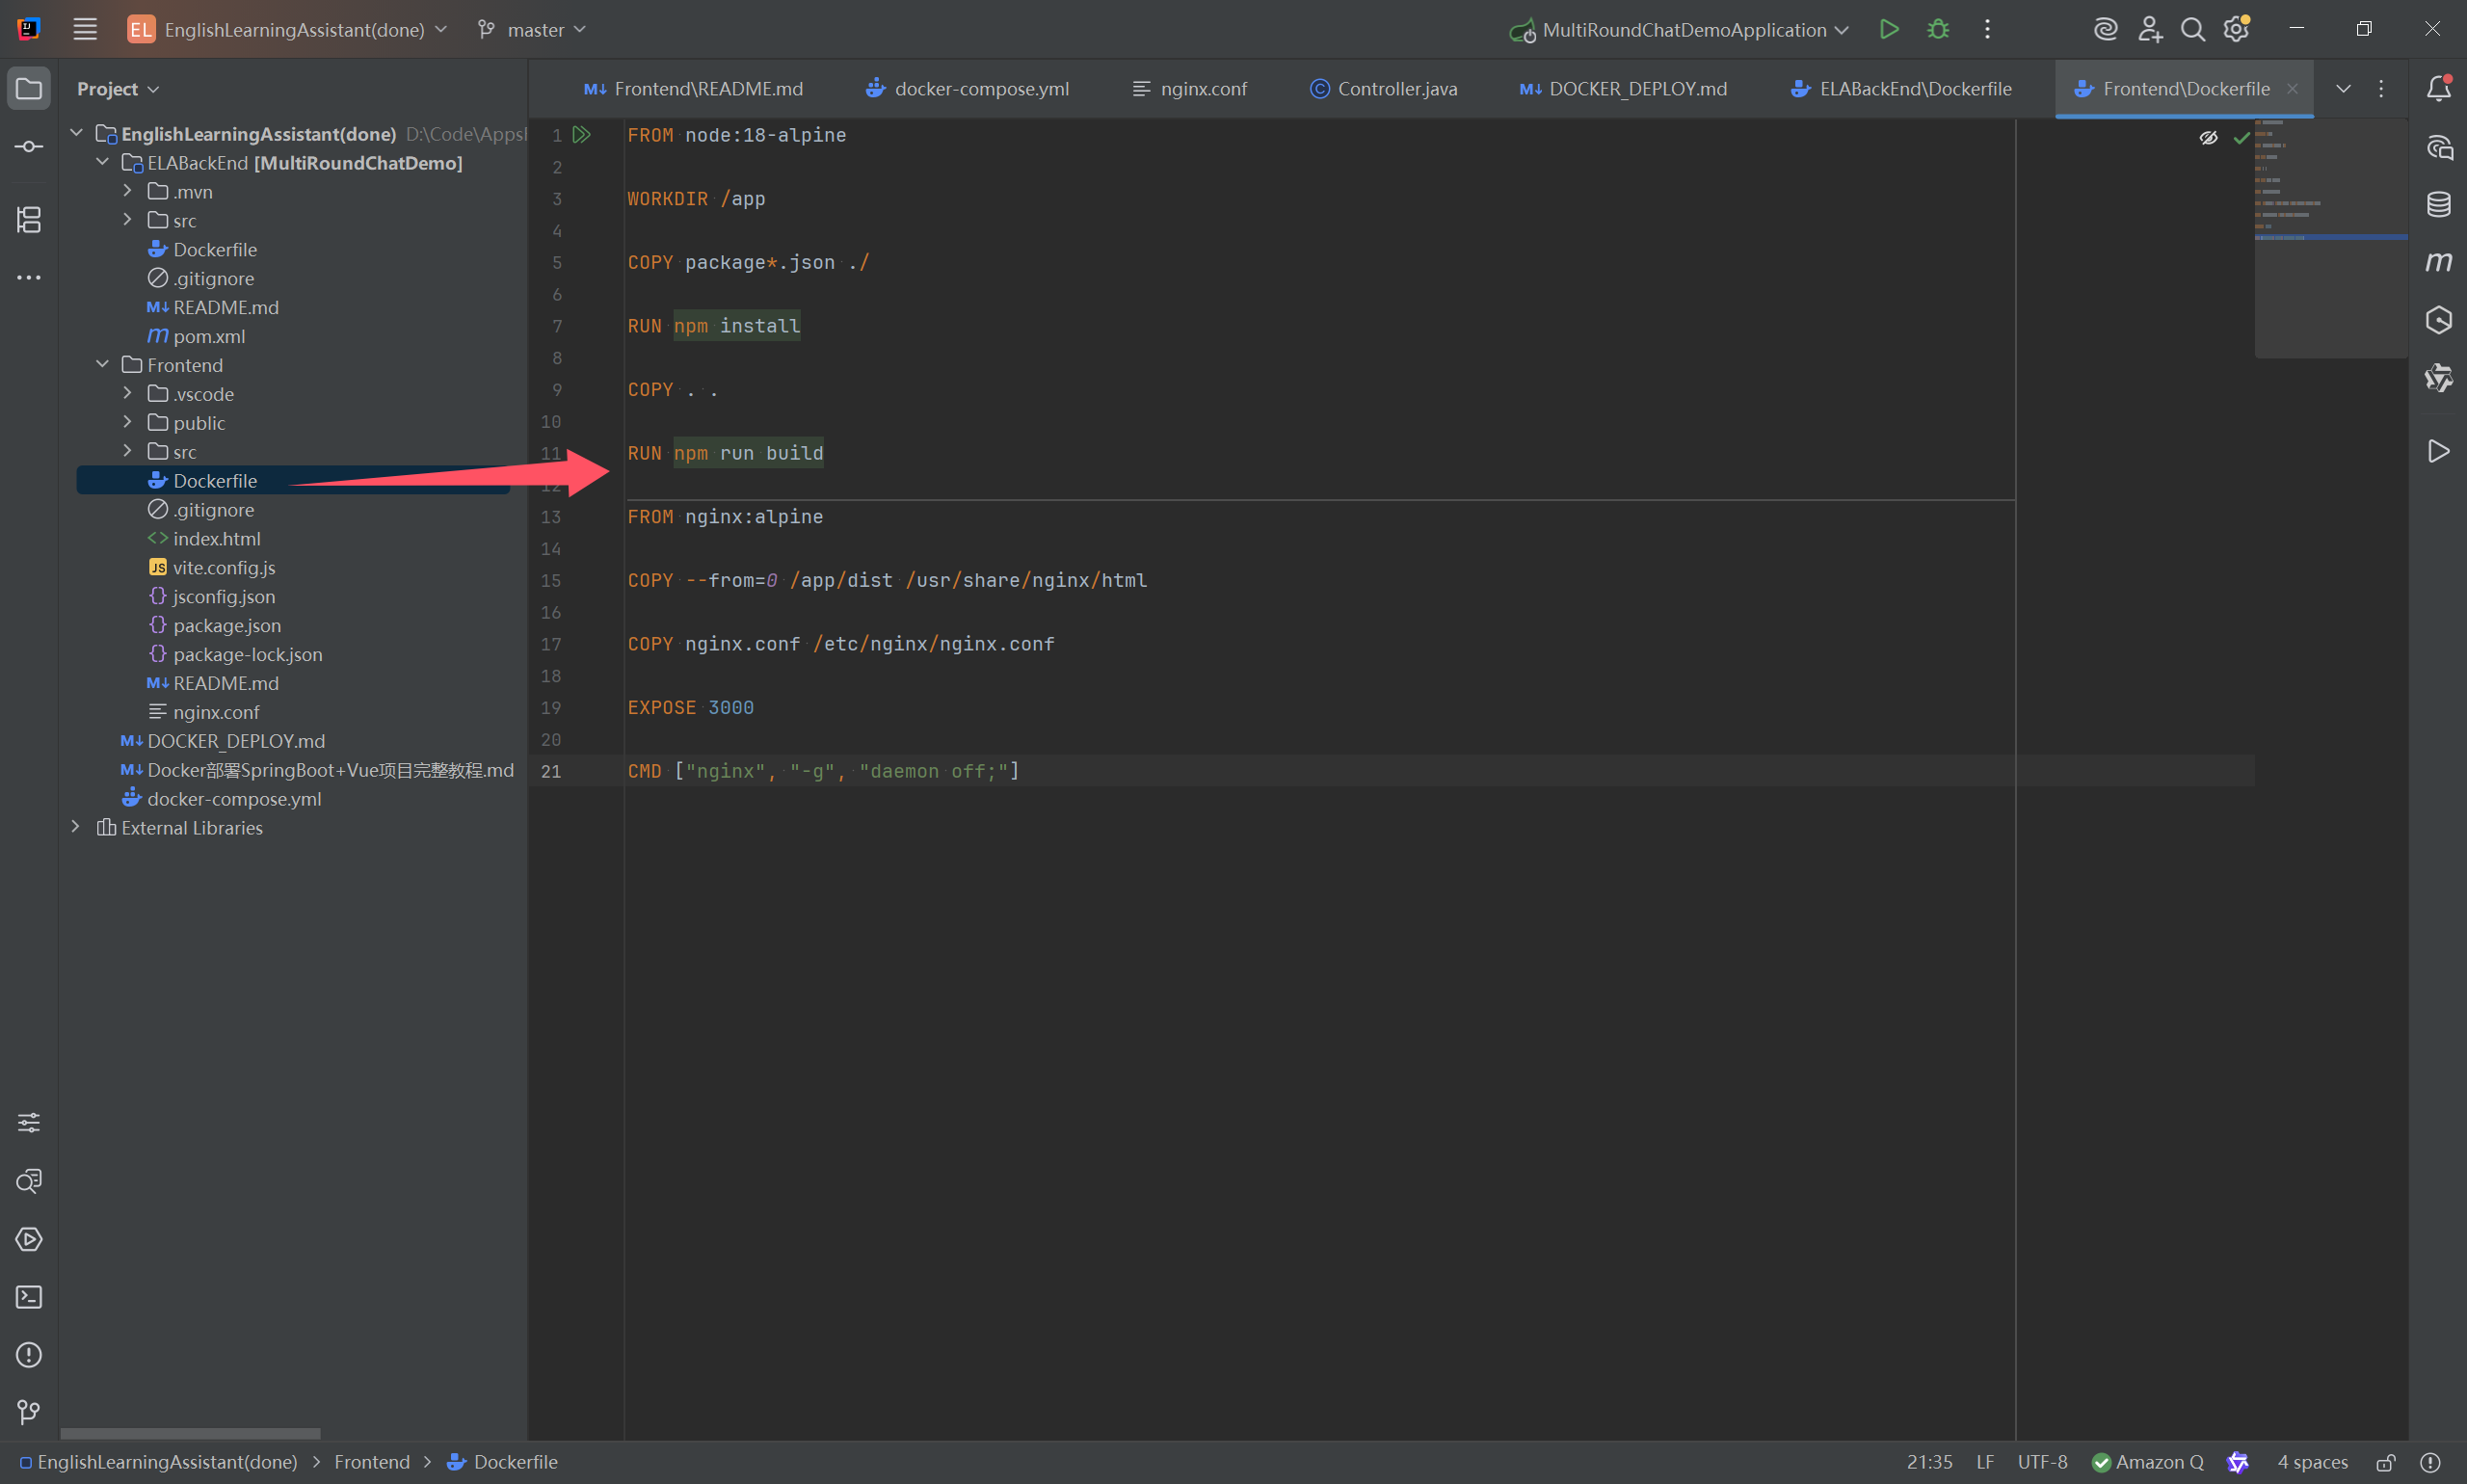Select package.json in Frontend folder

tap(227, 625)
